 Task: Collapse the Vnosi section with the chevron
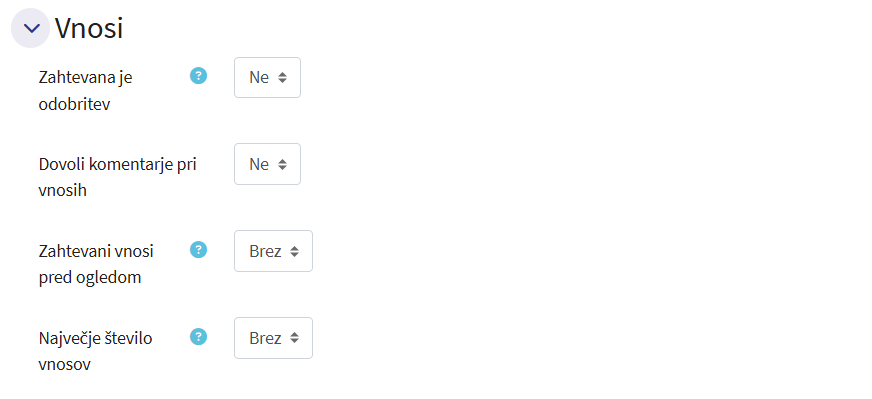tap(31, 28)
